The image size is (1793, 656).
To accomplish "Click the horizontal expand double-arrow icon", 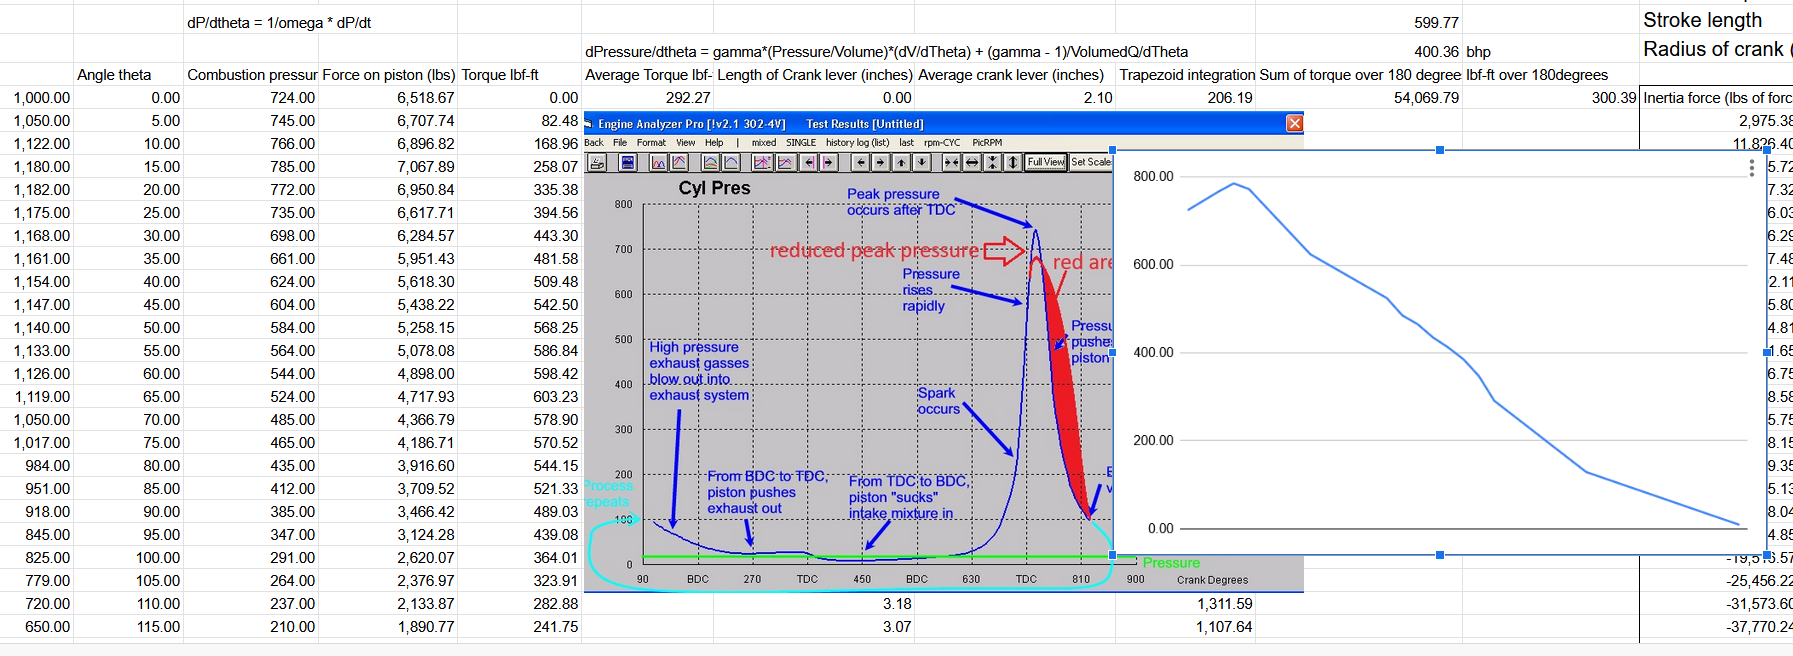I will pyautogui.click(x=971, y=162).
